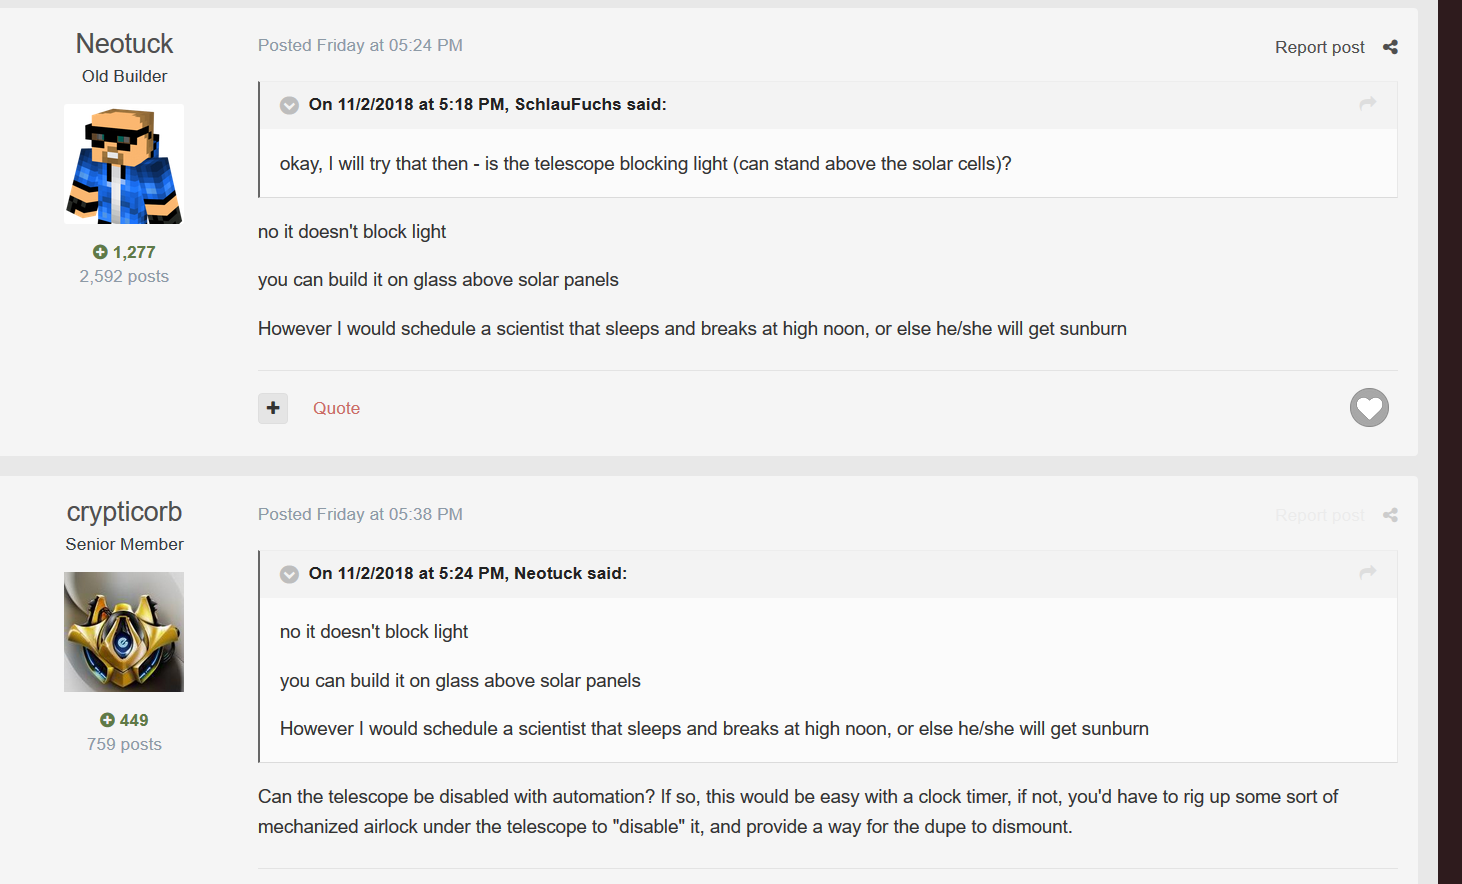Report crypticorb's post

pyautogui.click(x=1319, y=515)
